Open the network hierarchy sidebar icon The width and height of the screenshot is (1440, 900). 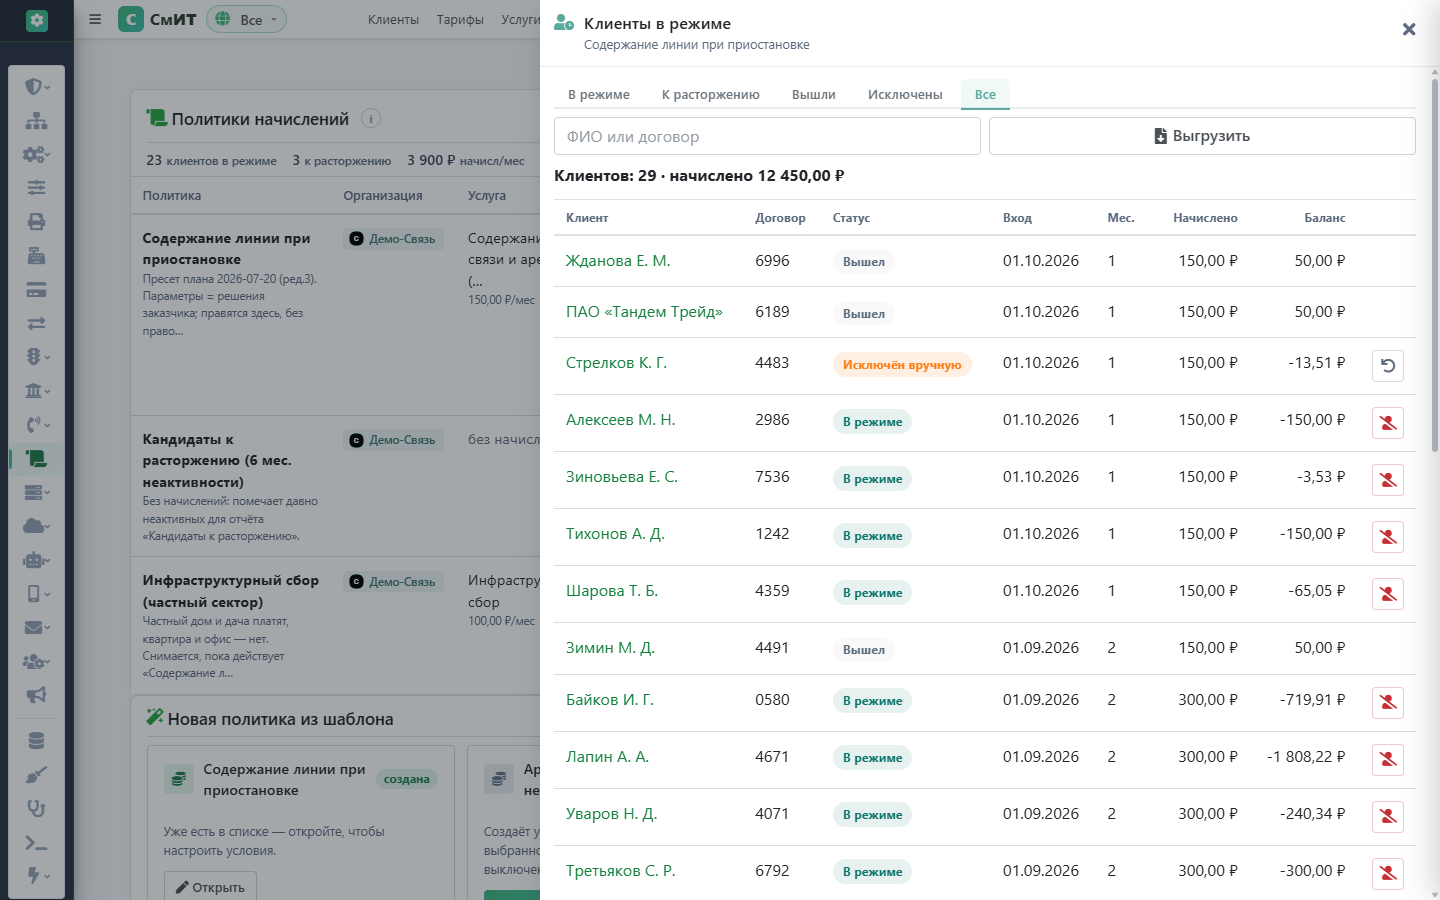click(36, 121)
